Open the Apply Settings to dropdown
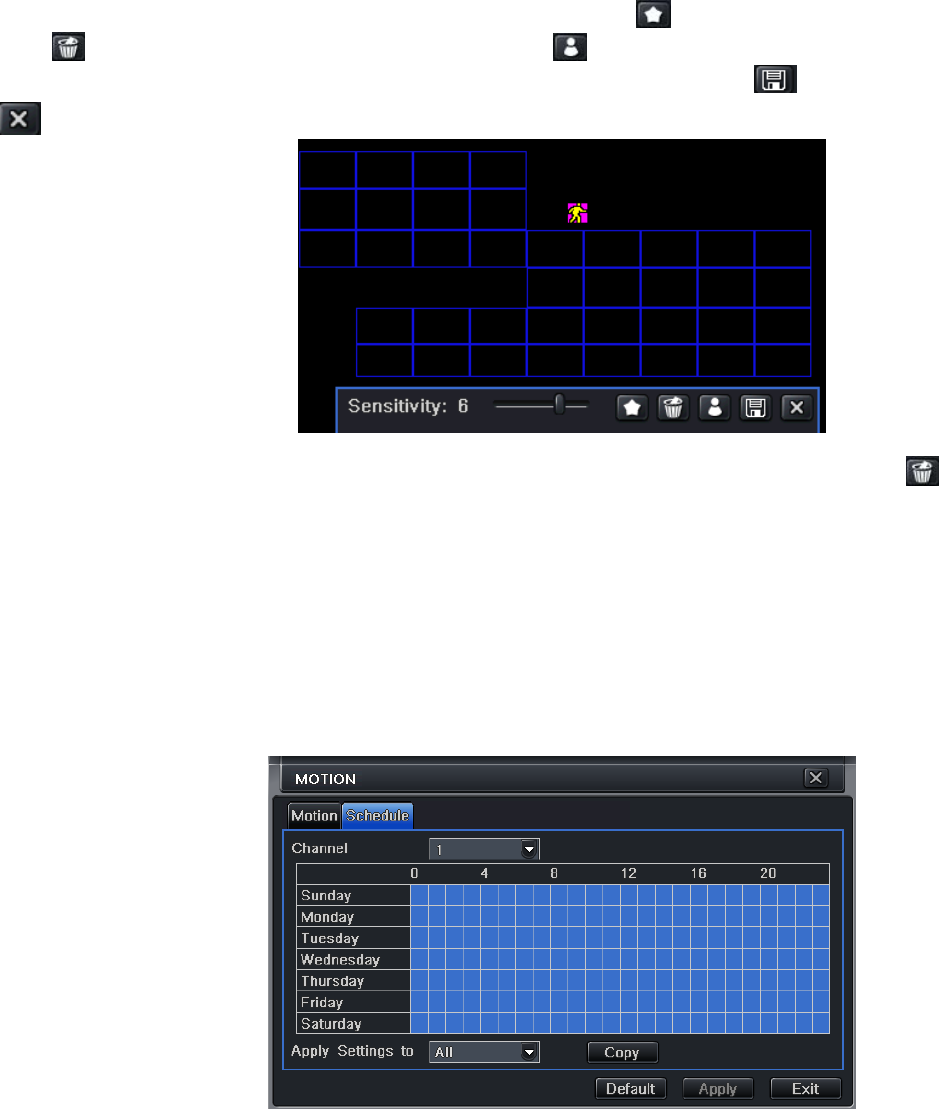 [484, 1052]
